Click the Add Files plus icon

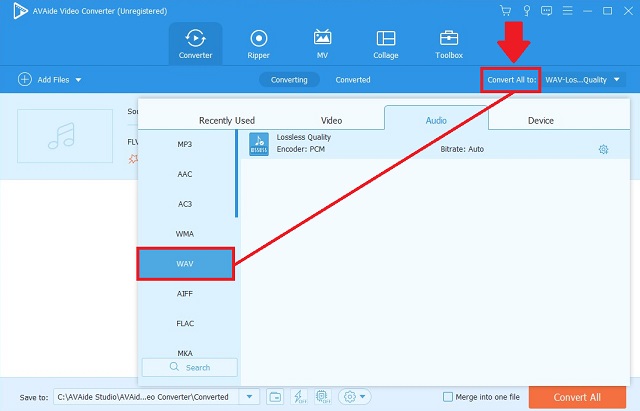(24, 79)
